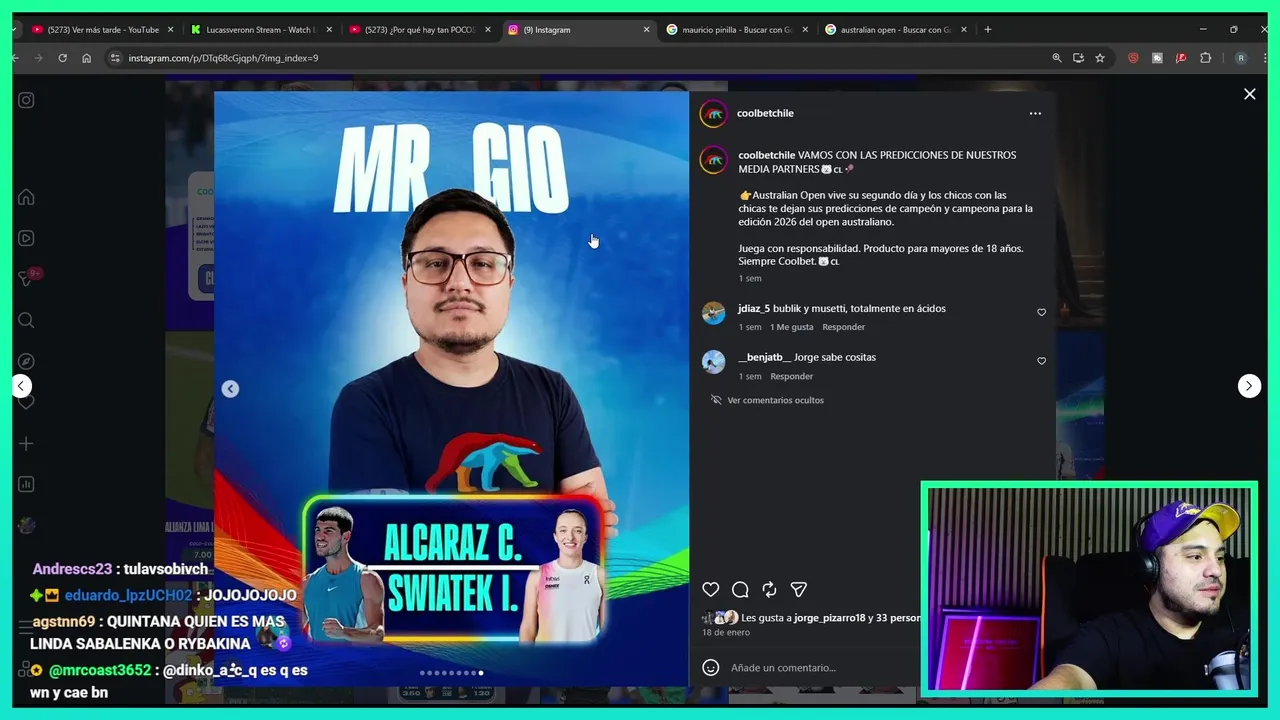Reply to jdiaz_5's comment
Viewport: 1280px width, 720px height.
[x=843, y=327]
